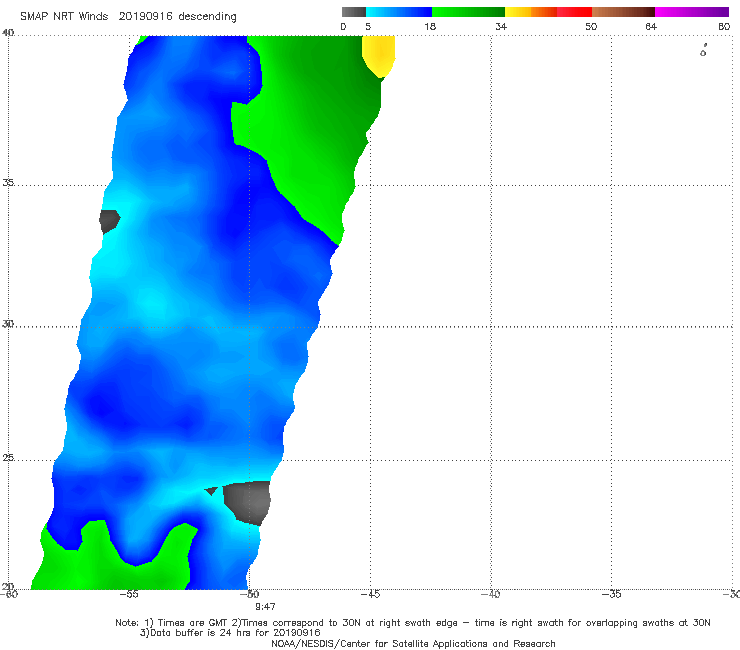The height and width of the screenshot is (650, 740).
Task: Click the Note 1) Times are GMT line
Action: click(x=412, y=623)
